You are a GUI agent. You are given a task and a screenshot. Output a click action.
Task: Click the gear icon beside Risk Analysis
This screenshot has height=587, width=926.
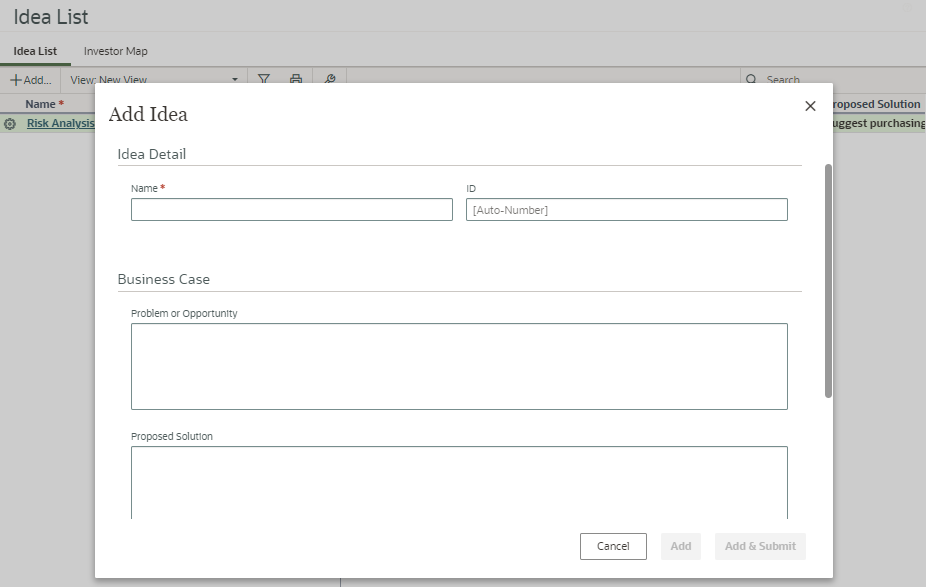[10, 124]
